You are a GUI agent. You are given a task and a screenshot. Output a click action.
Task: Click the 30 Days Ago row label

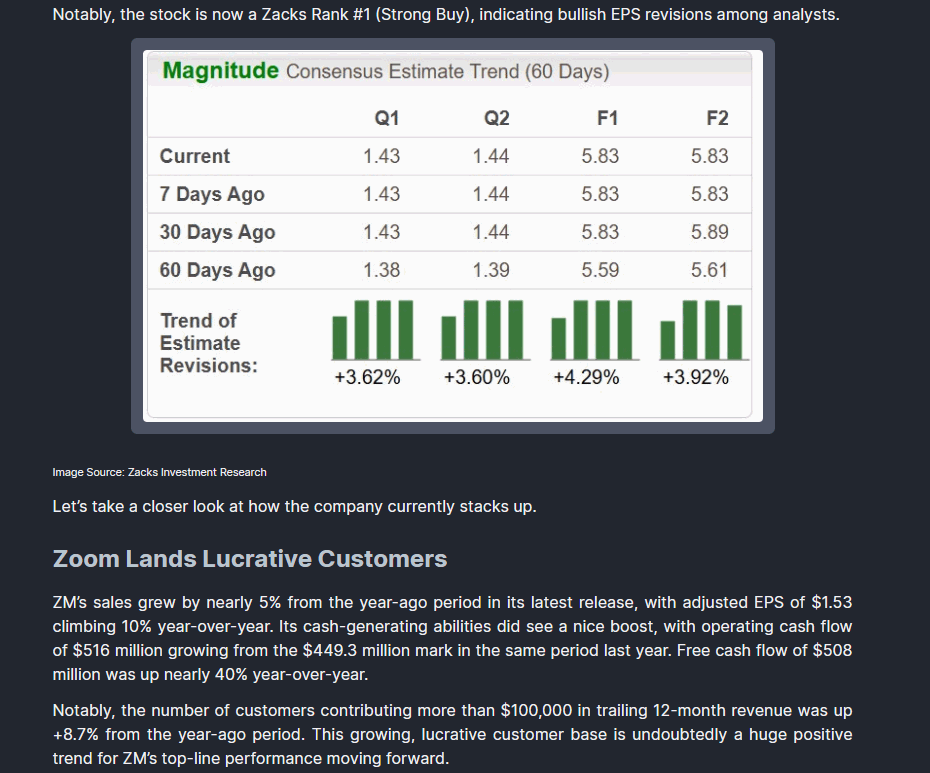pyautogui.click(x=217, y=232)
